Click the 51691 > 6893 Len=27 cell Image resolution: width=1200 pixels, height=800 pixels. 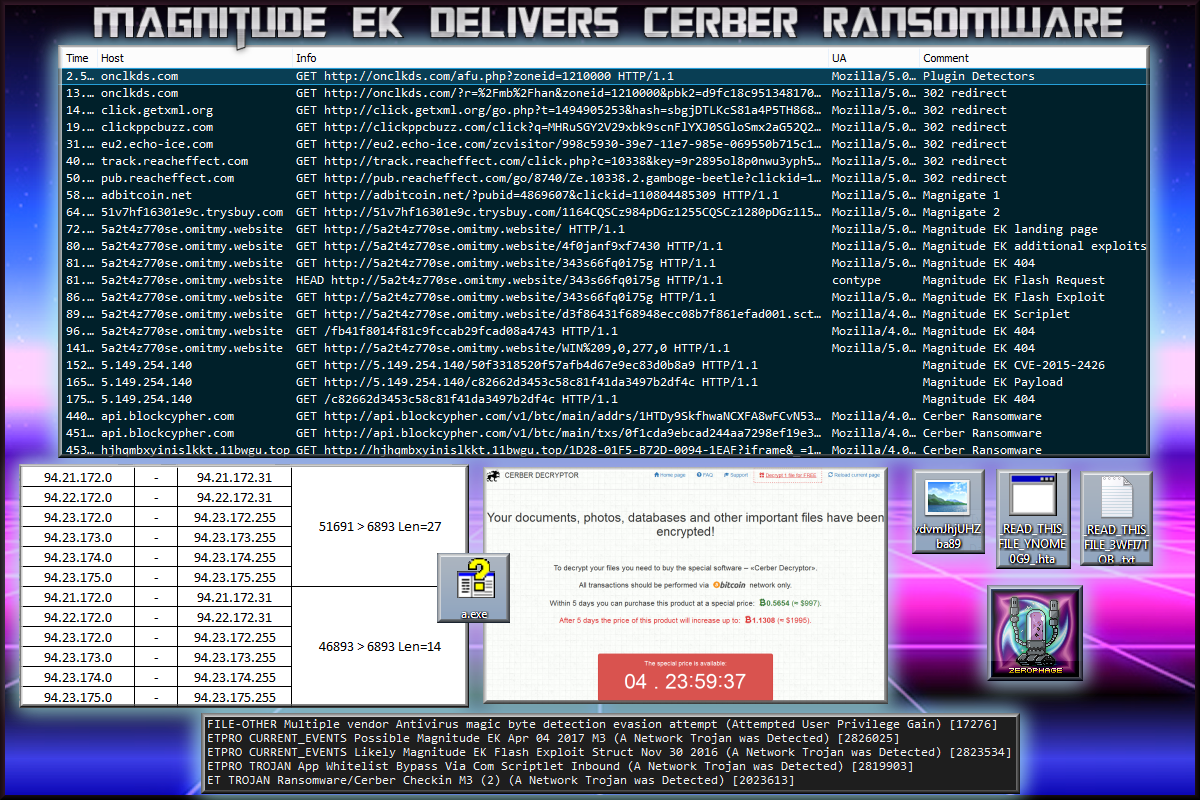click(379, 526)
